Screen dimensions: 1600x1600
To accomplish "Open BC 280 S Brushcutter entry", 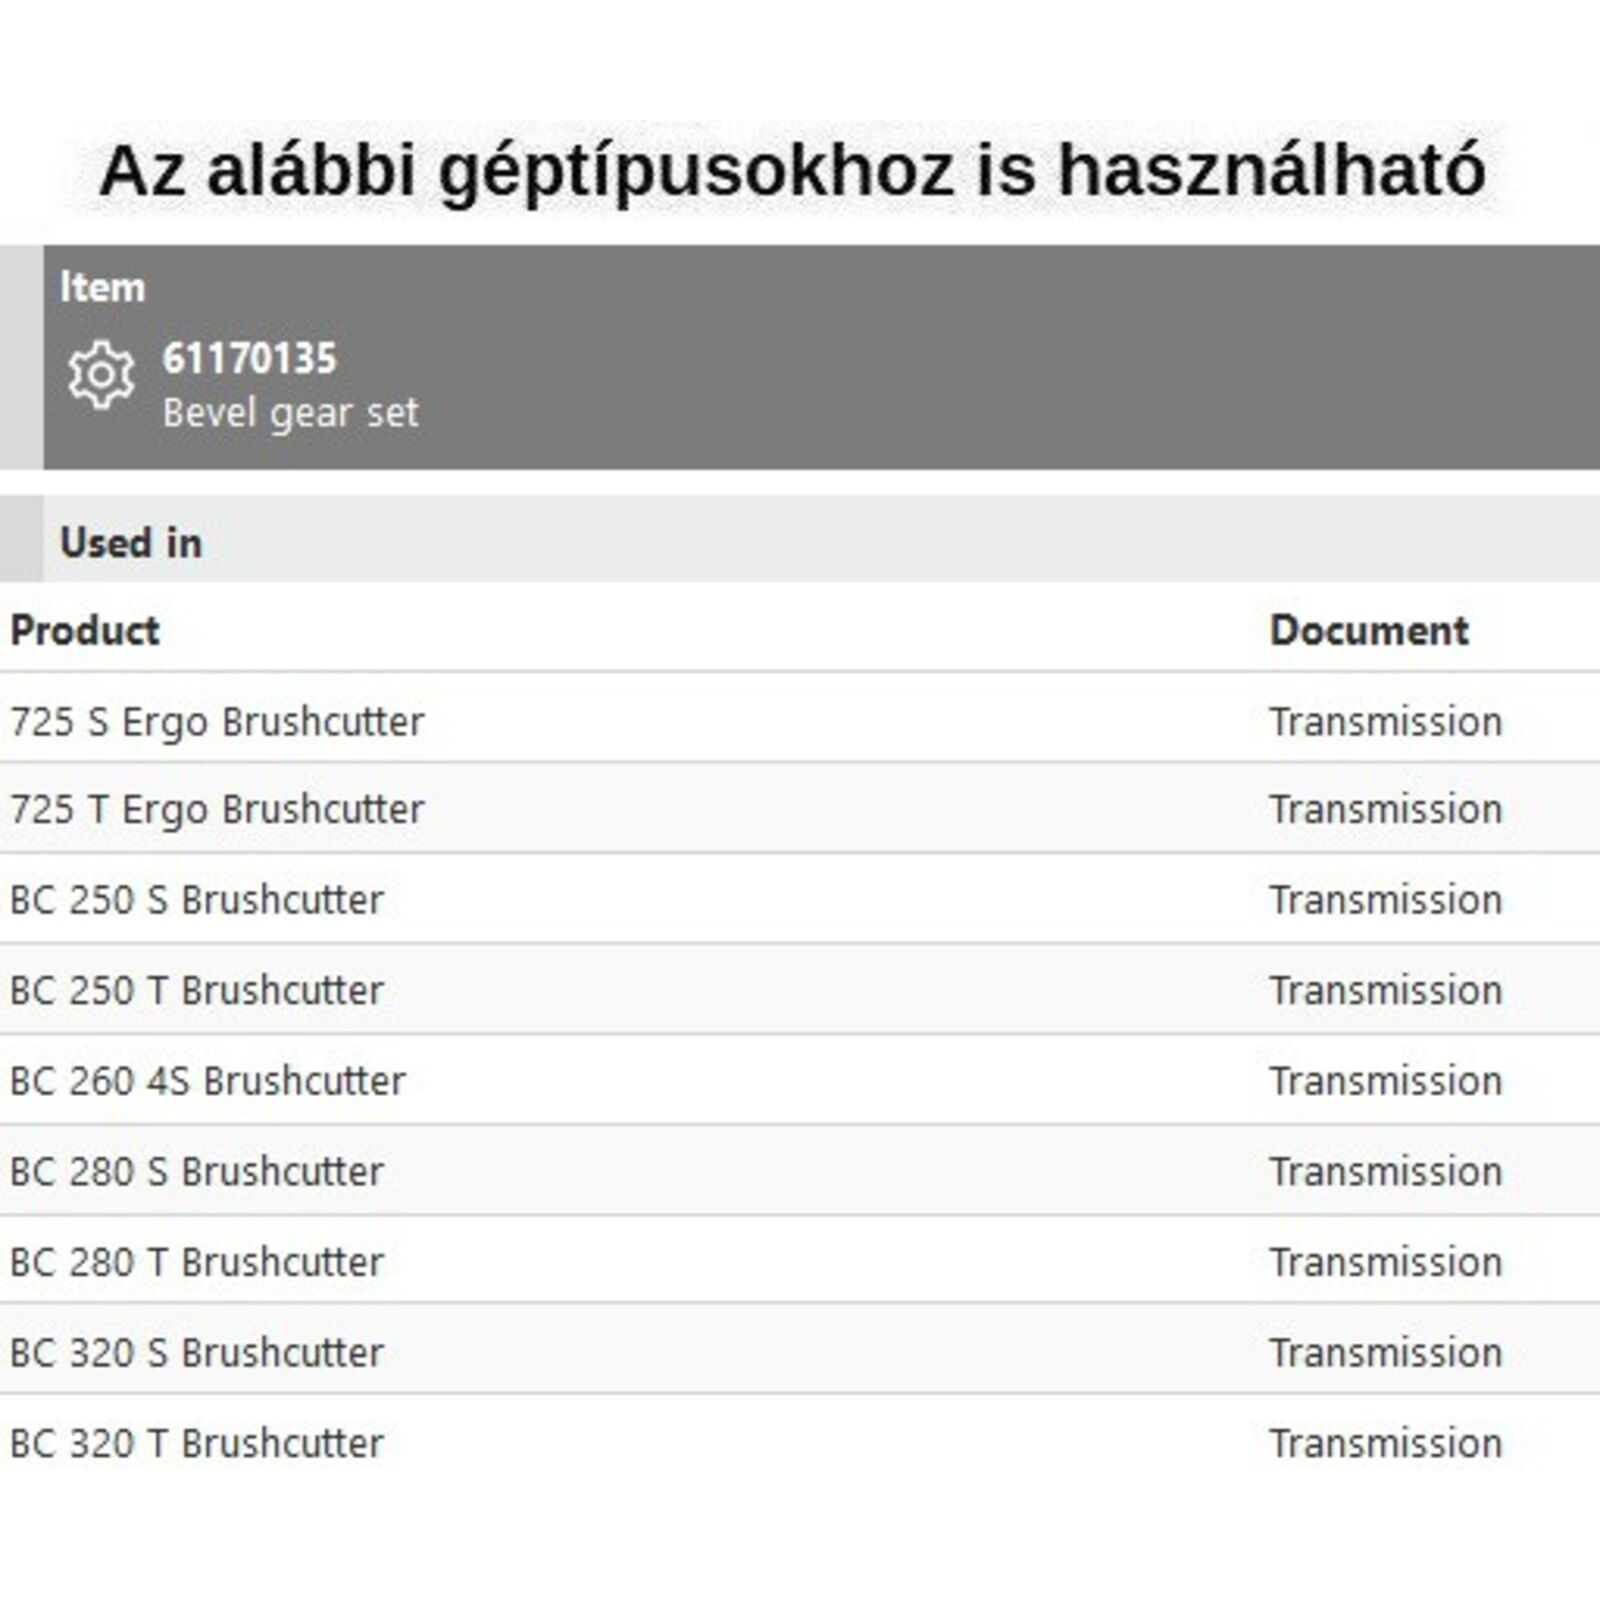I will click(x=197, y=1171).
